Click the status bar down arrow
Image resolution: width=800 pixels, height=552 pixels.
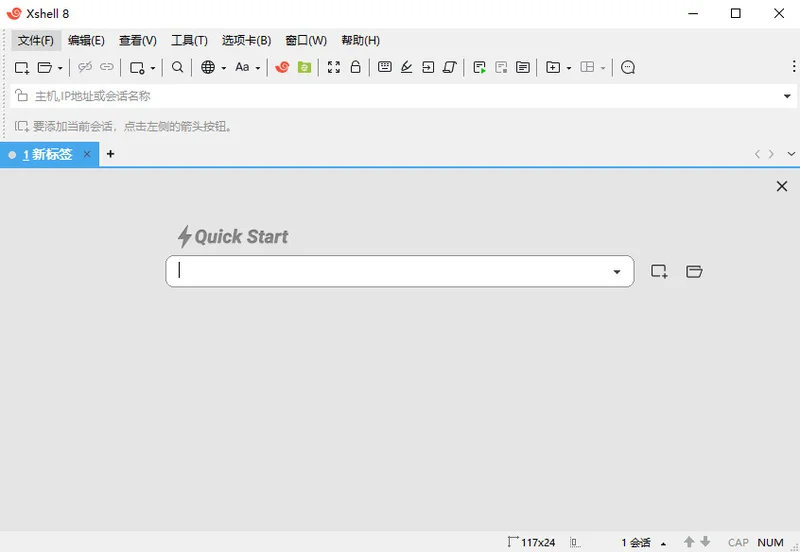[705, 542]
